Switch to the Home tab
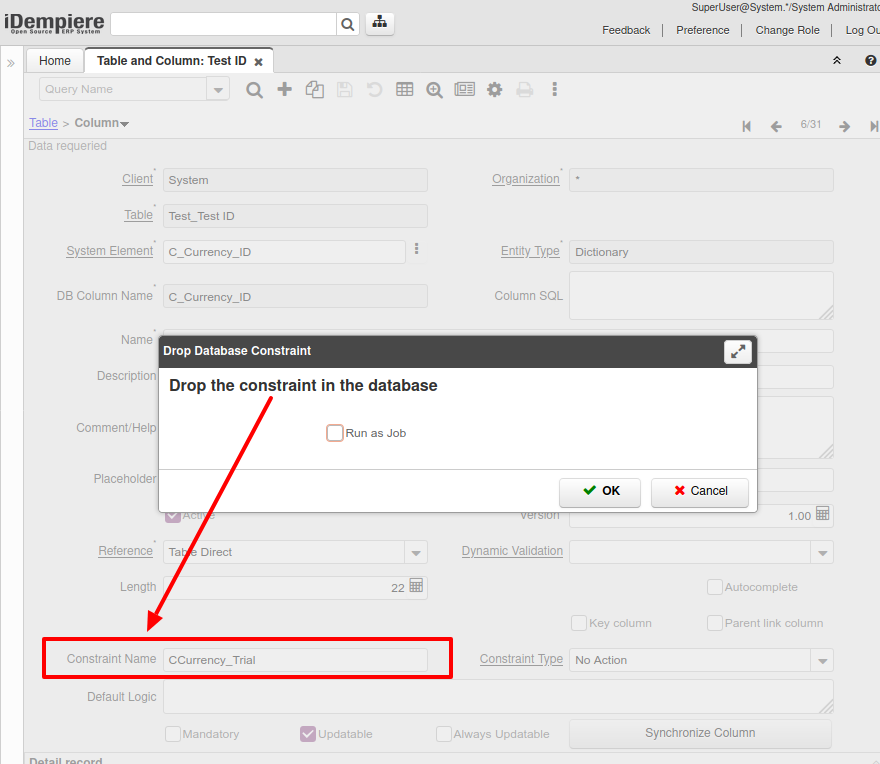 pyautogui.click(x=55, y=61)
